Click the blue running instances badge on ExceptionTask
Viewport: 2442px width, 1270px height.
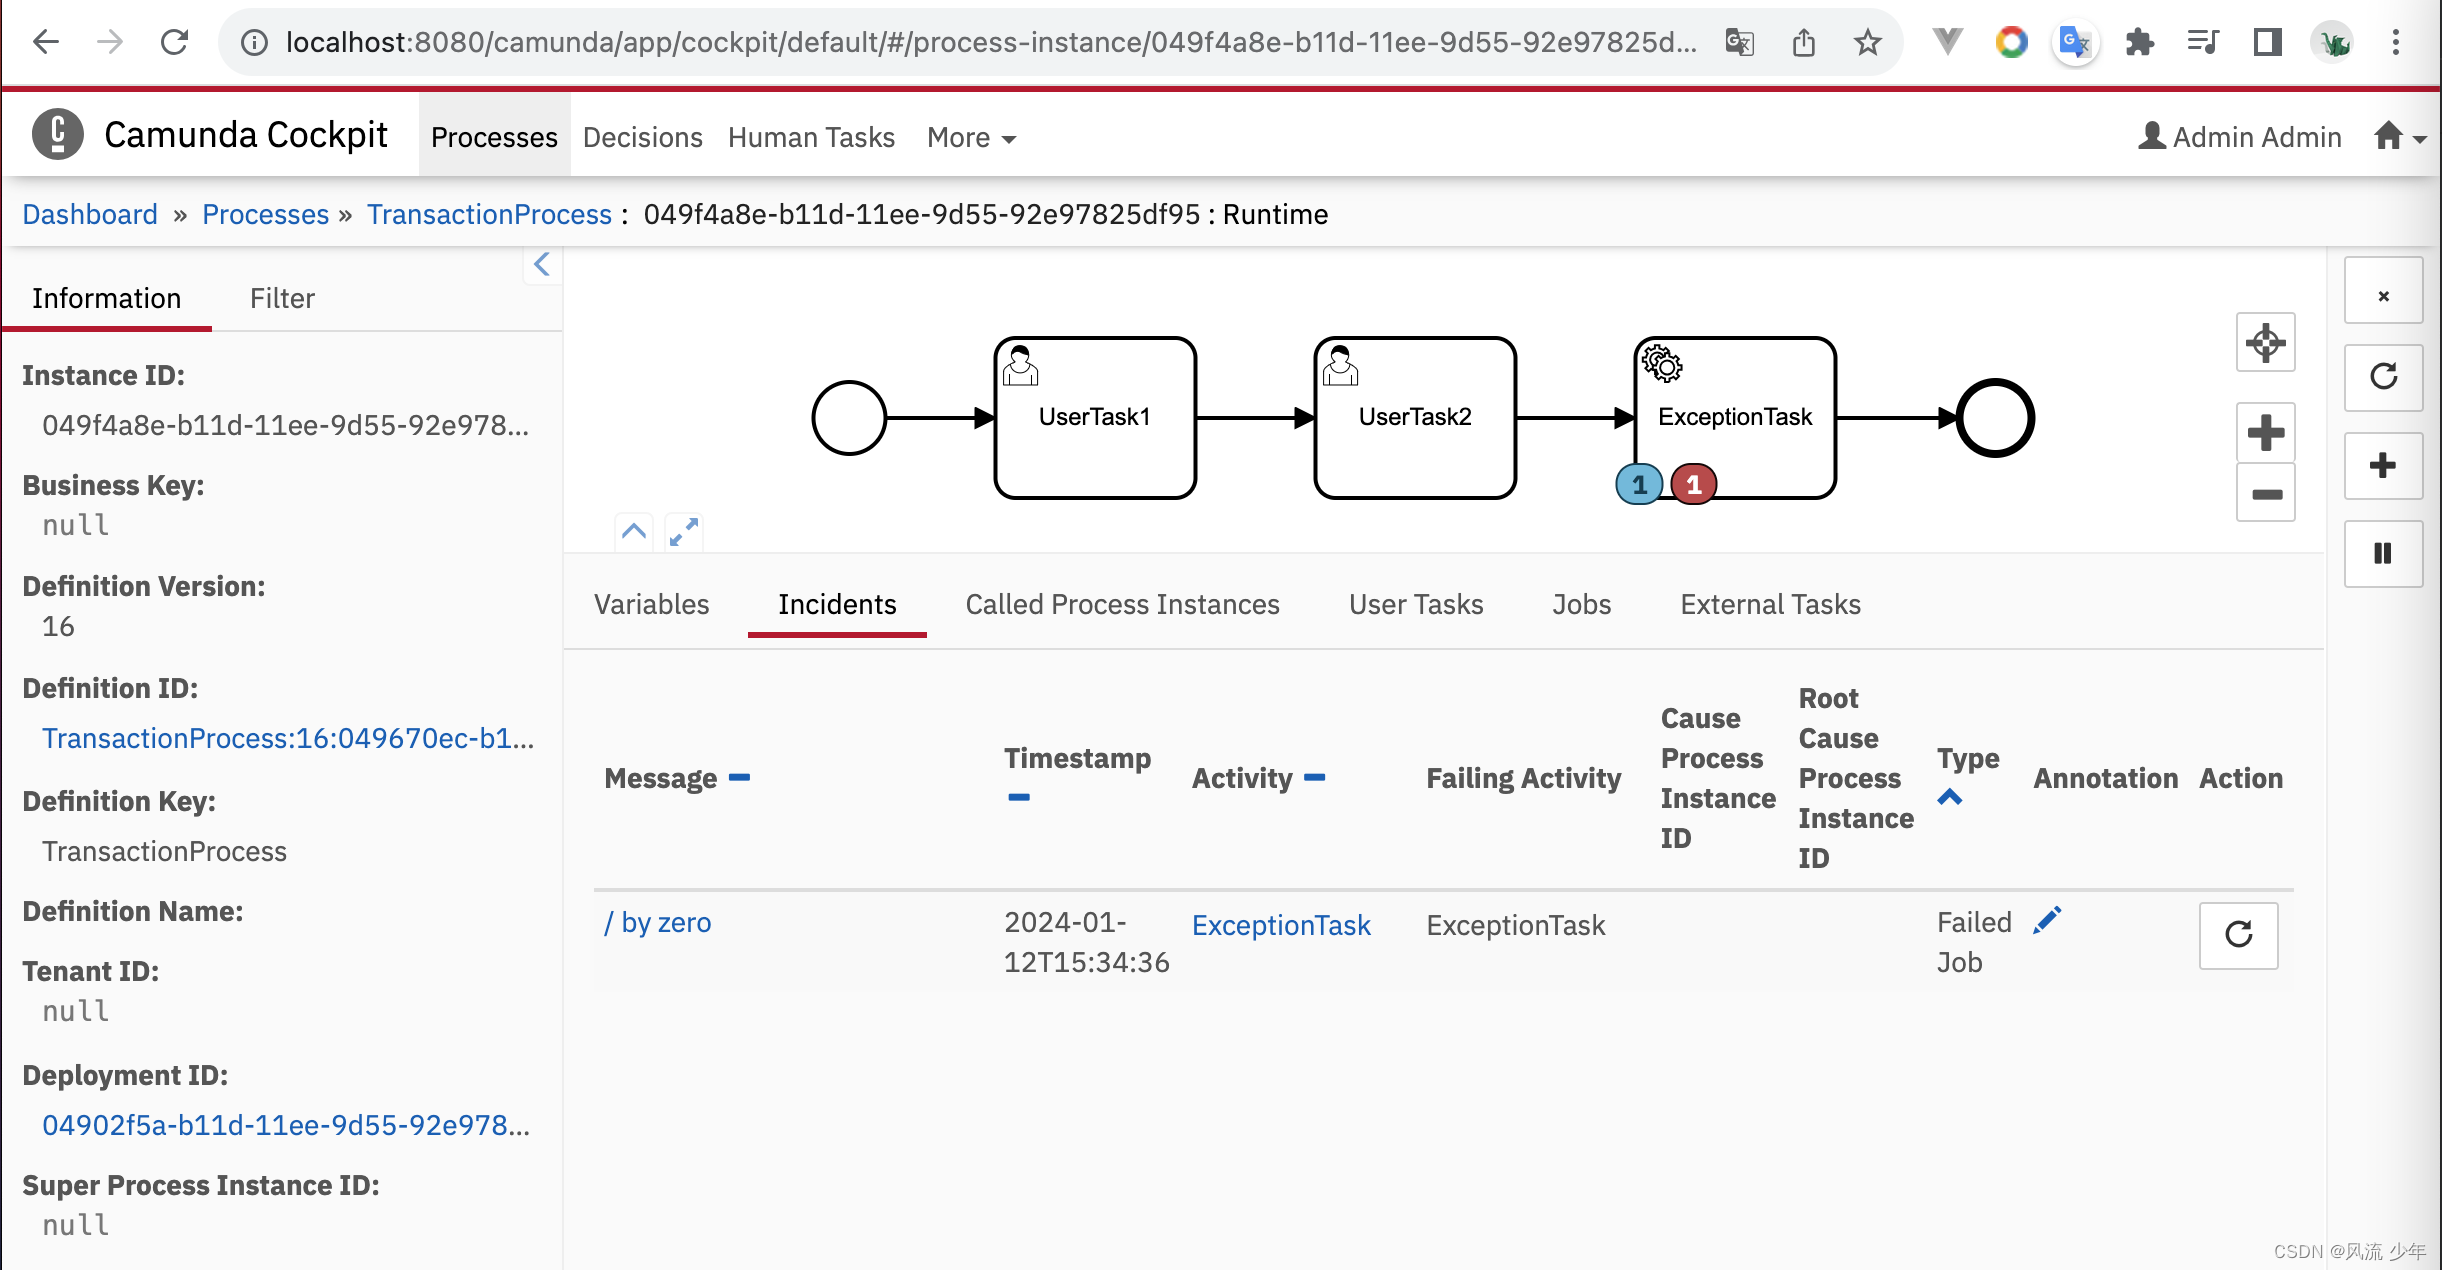click(x=1639, y=485)
